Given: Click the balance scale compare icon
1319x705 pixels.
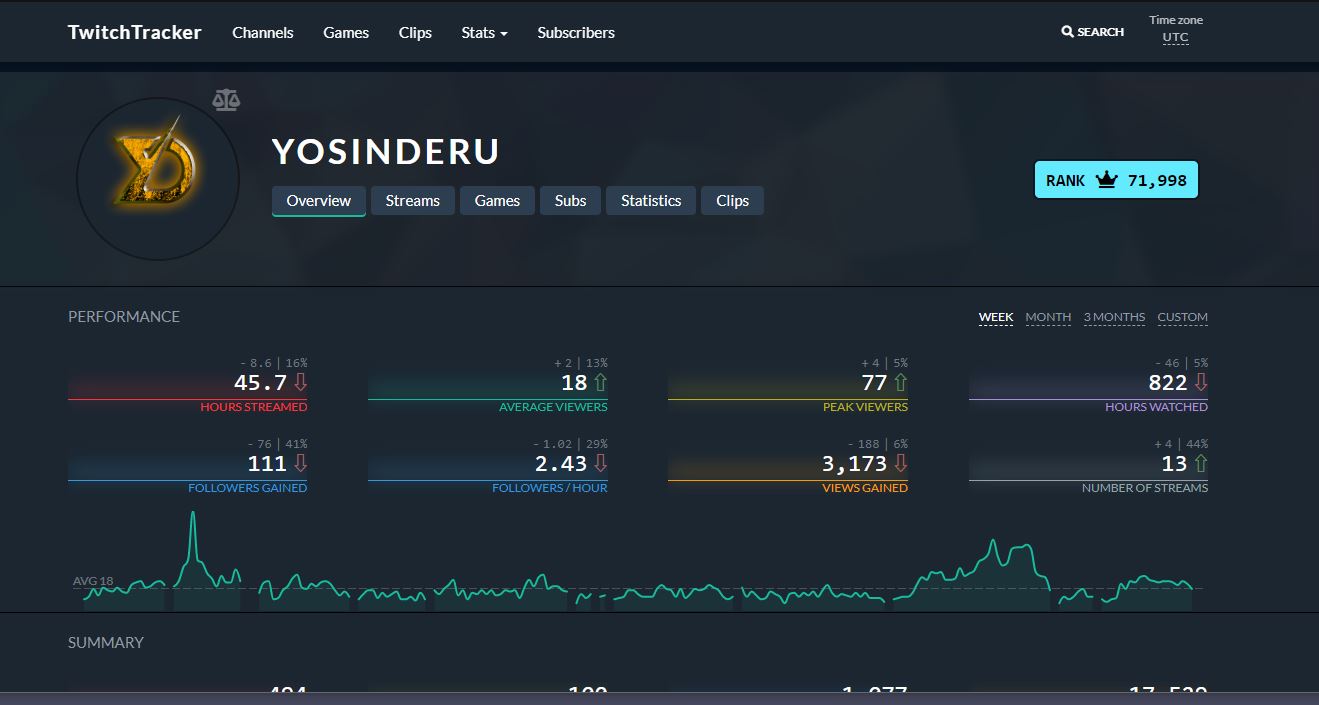Looking at the screenshot, I should point(227,99).
